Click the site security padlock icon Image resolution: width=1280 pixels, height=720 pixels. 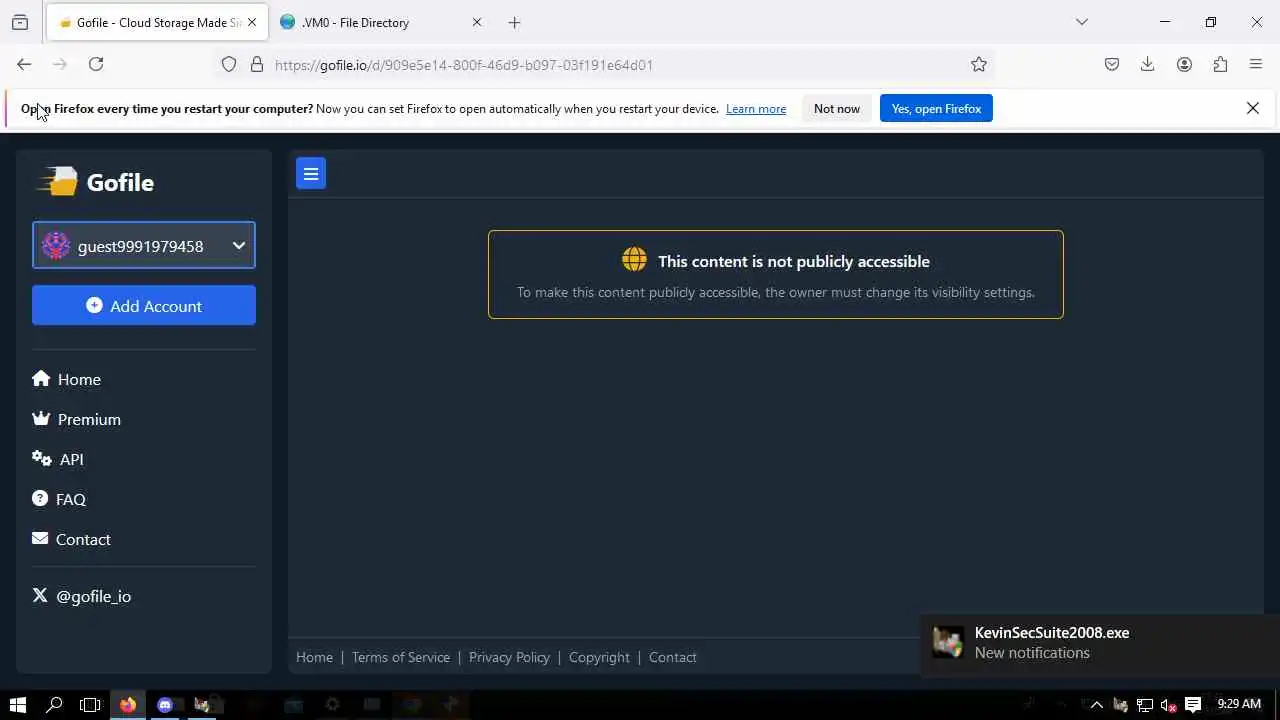pos(257,64)
